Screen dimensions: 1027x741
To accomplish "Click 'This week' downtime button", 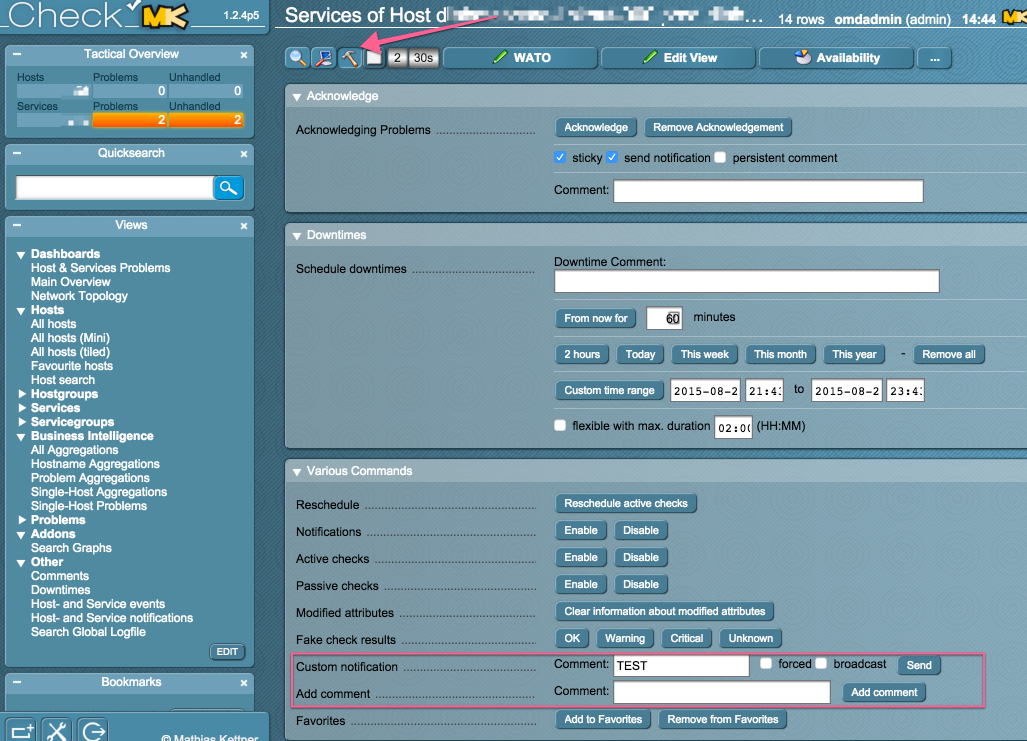I will 705,354.
